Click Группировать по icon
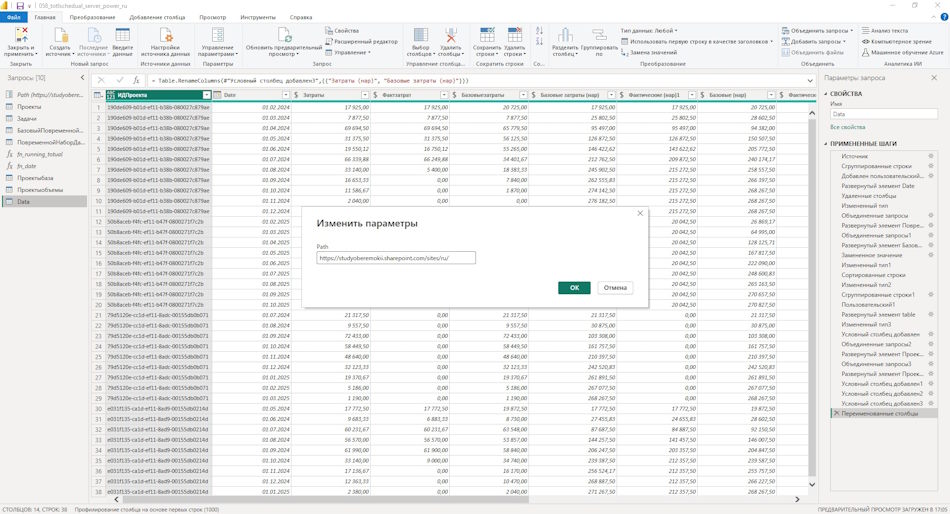Screen dimensions: 950x514 pyautogui.click(x=599, y=35)
